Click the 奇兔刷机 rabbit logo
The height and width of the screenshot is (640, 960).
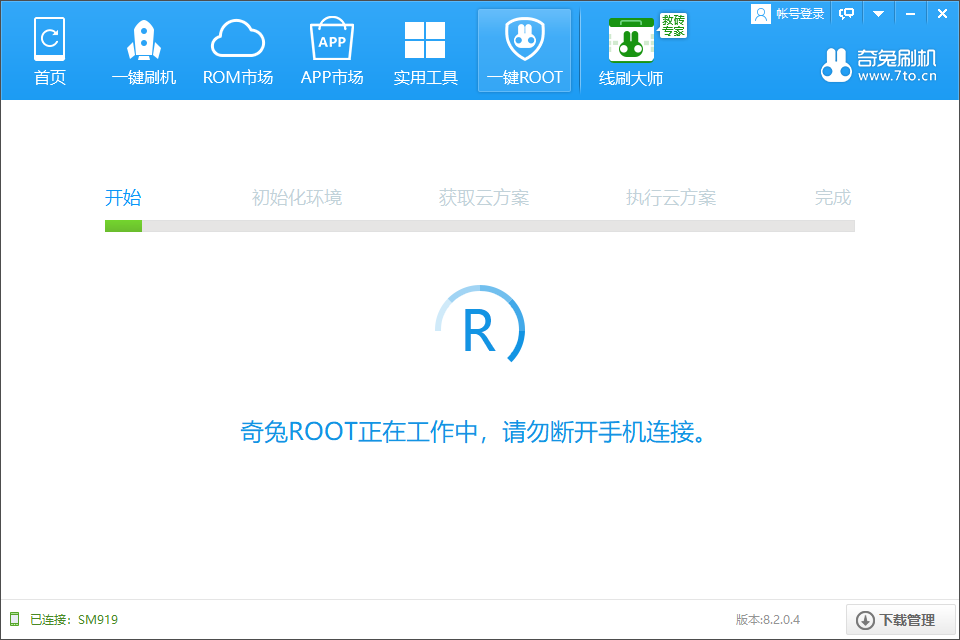pos(836,65)
